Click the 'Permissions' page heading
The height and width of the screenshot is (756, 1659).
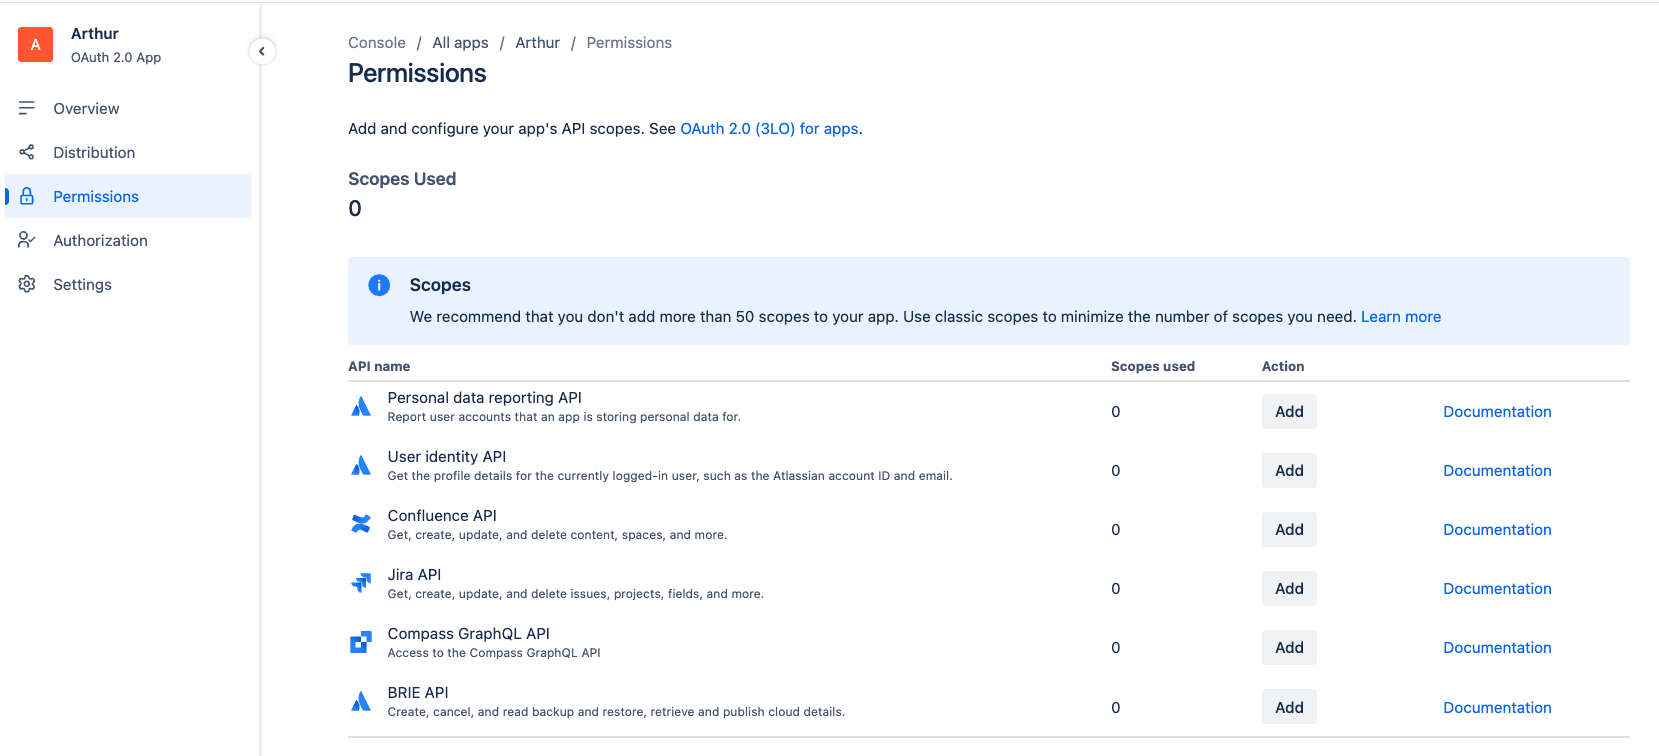click(417, 74)
